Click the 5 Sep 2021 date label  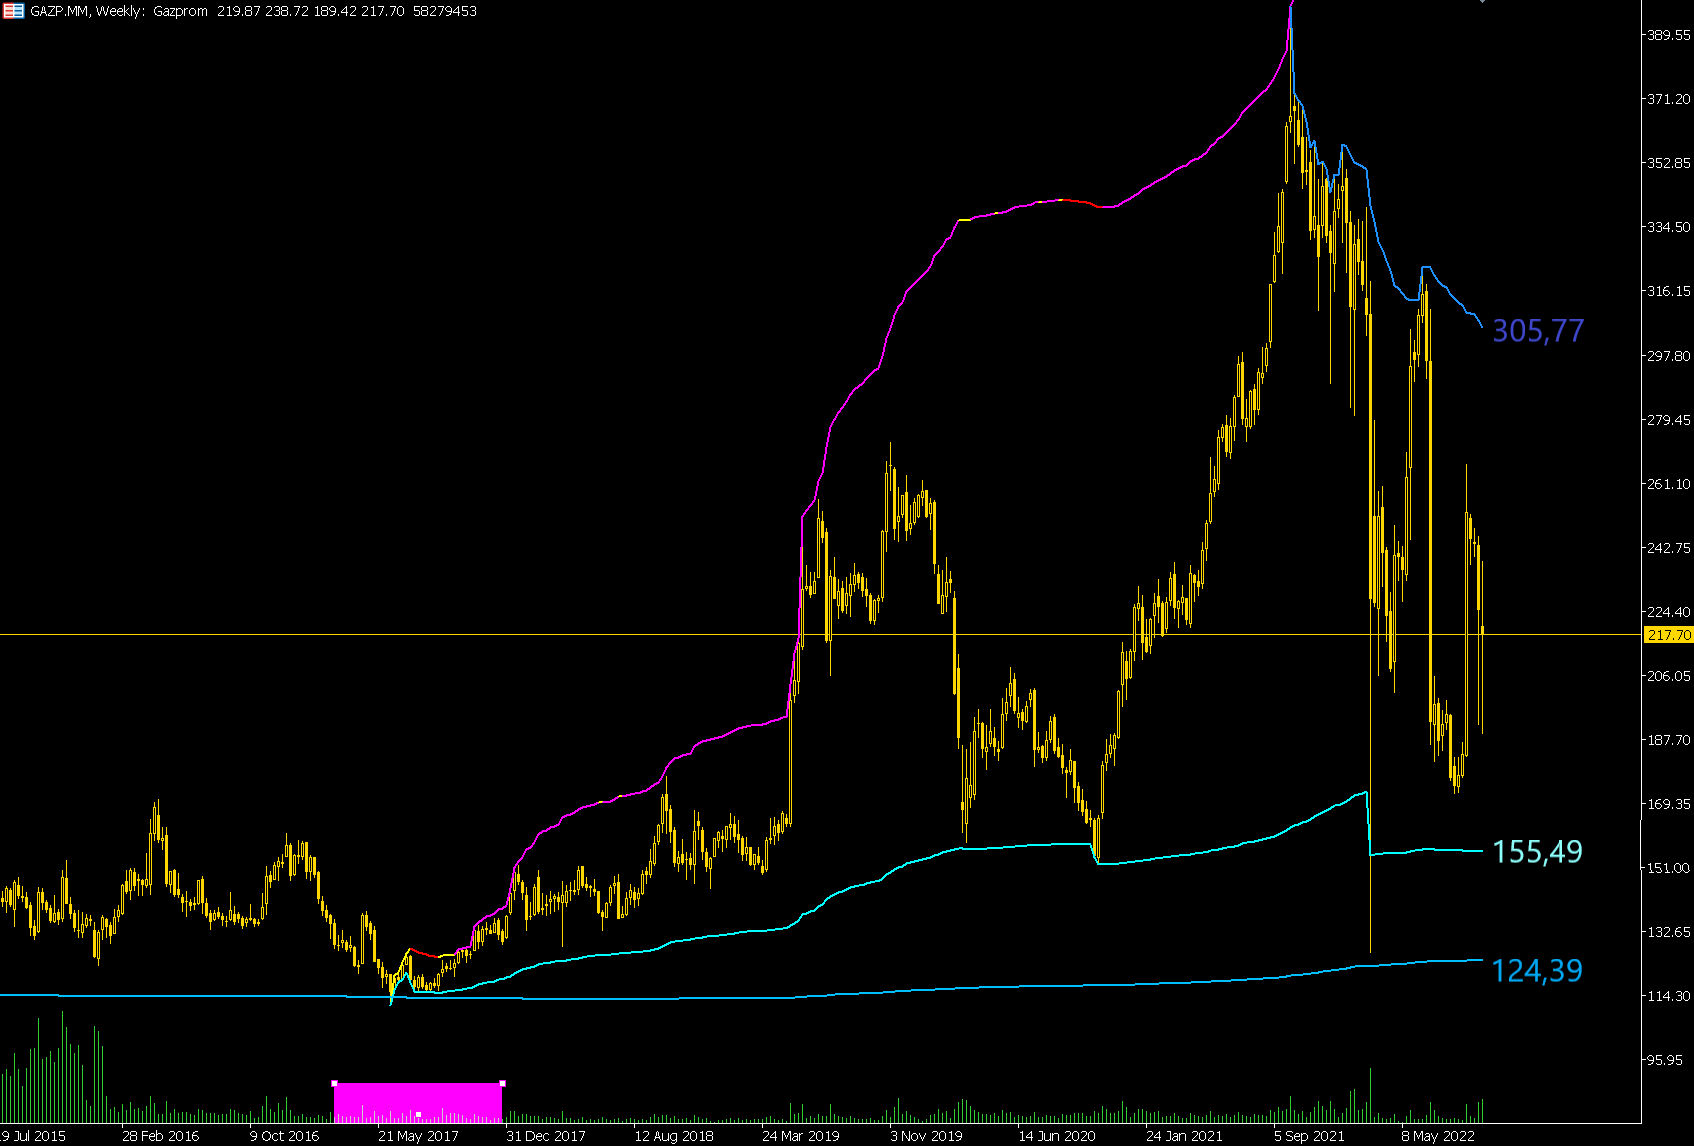(x=1309, y=1136)
